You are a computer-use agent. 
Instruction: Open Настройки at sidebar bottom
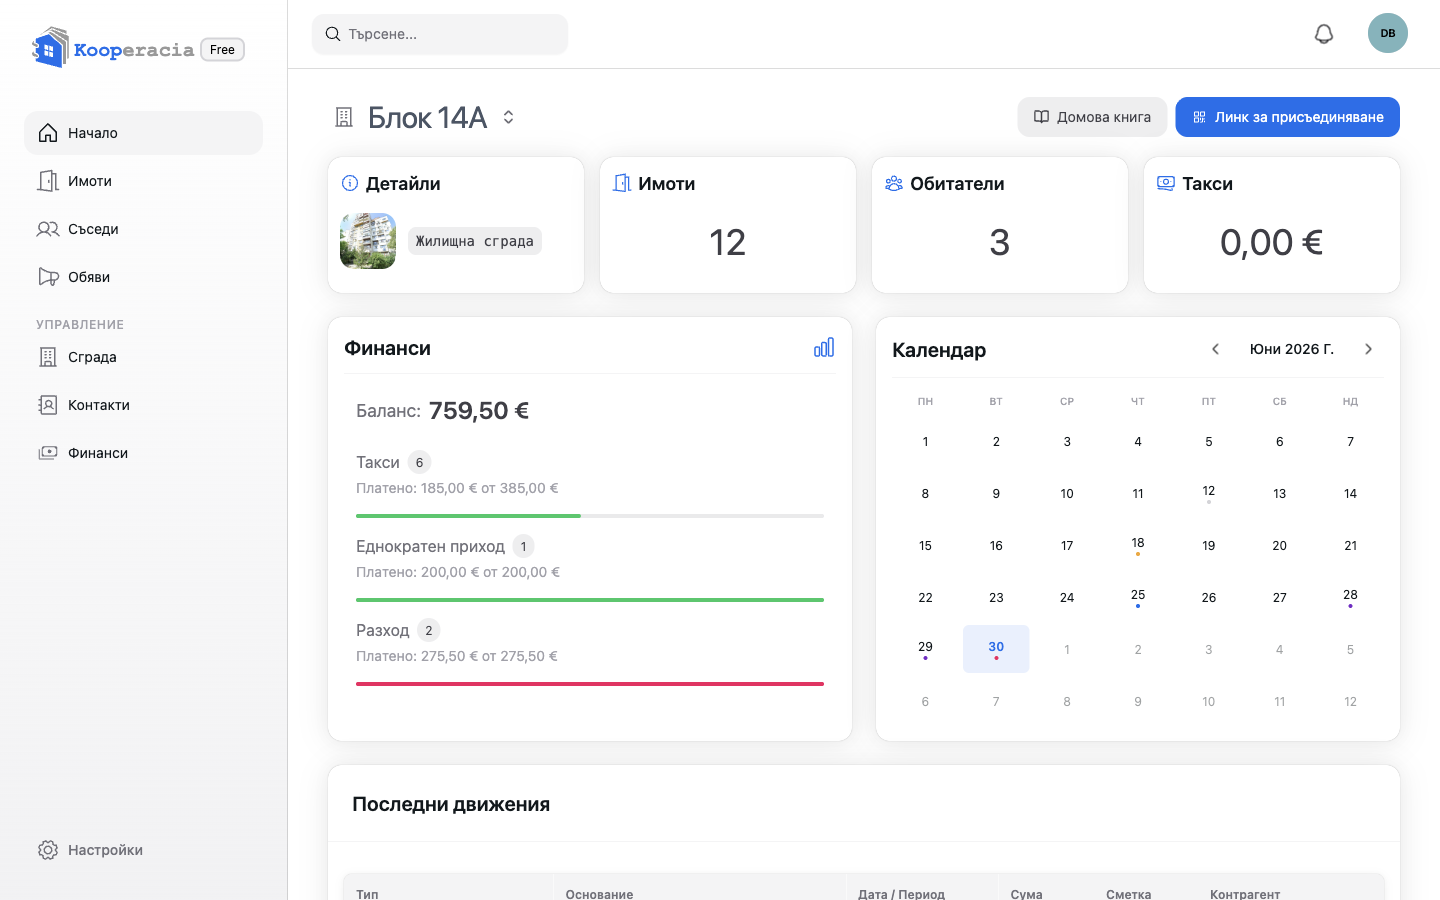click(143, 850)
